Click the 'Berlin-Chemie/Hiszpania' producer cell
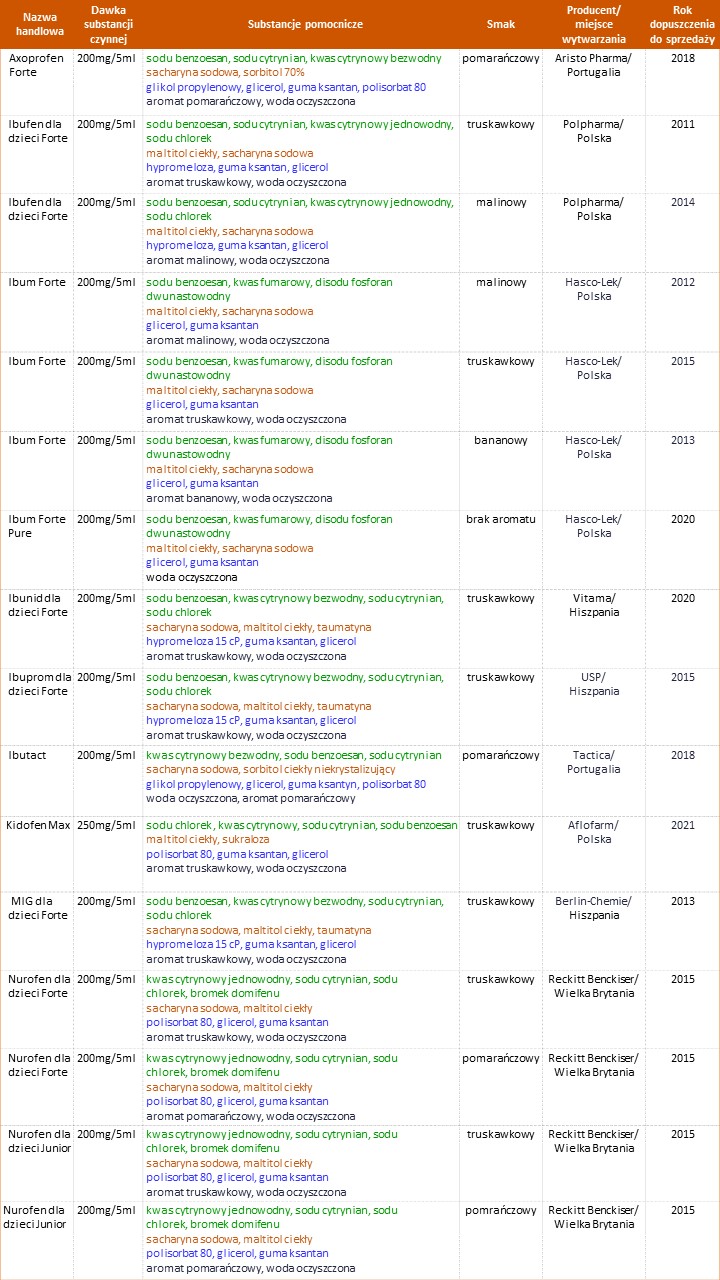720x1280 pixels. [x=593, y=908]
